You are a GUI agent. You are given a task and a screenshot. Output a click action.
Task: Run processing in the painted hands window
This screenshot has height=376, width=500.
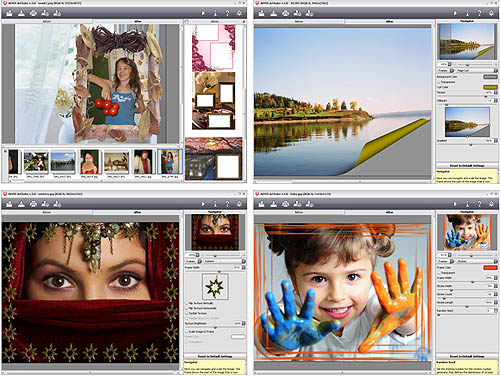[455, 204]
